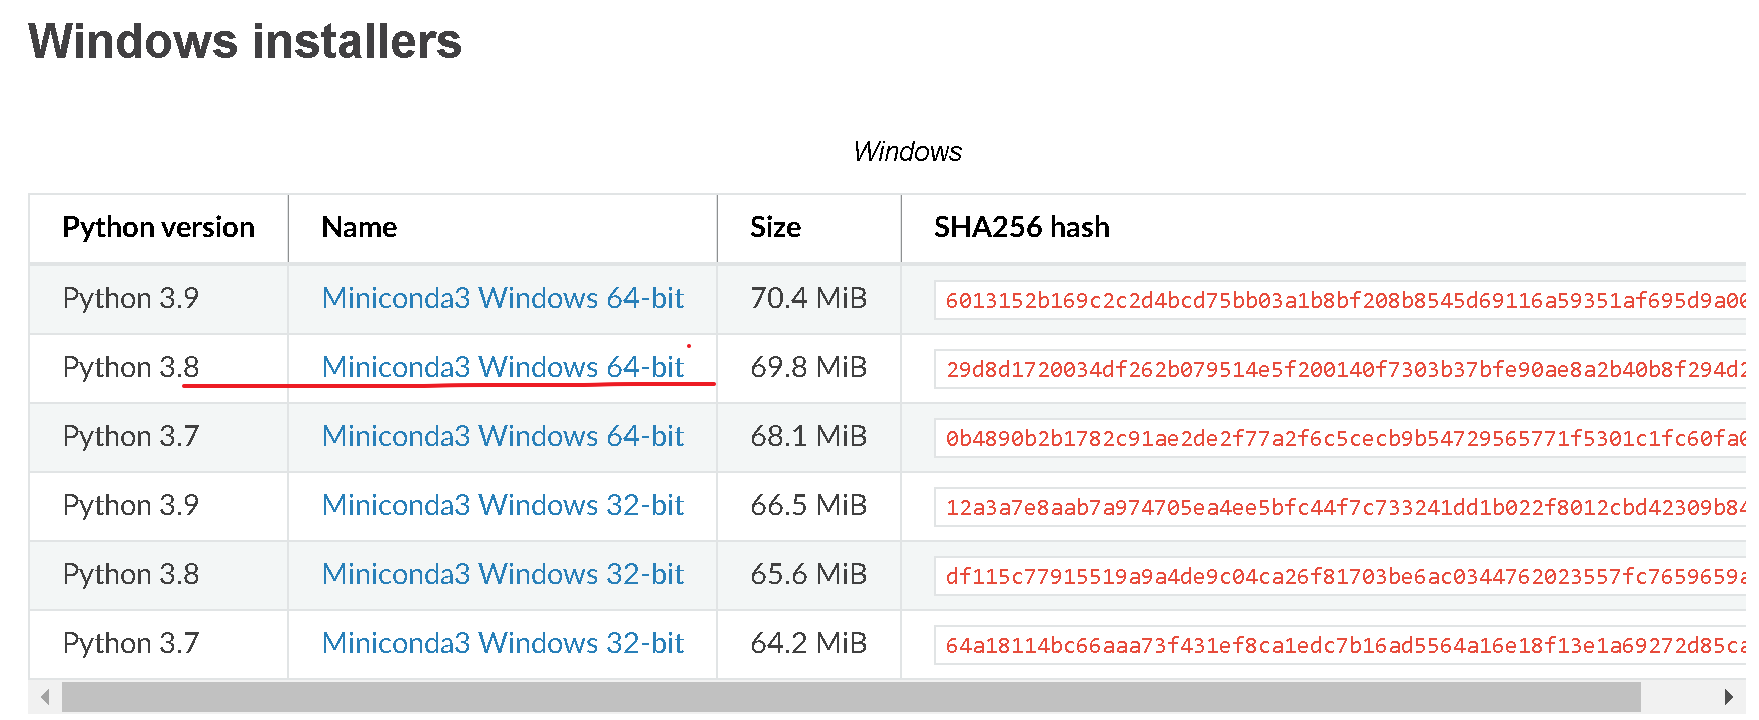This screenshot has width=1759, height=720.
Task: Select the hash beginning with 29d8d172
Action: pos(1340,369)
